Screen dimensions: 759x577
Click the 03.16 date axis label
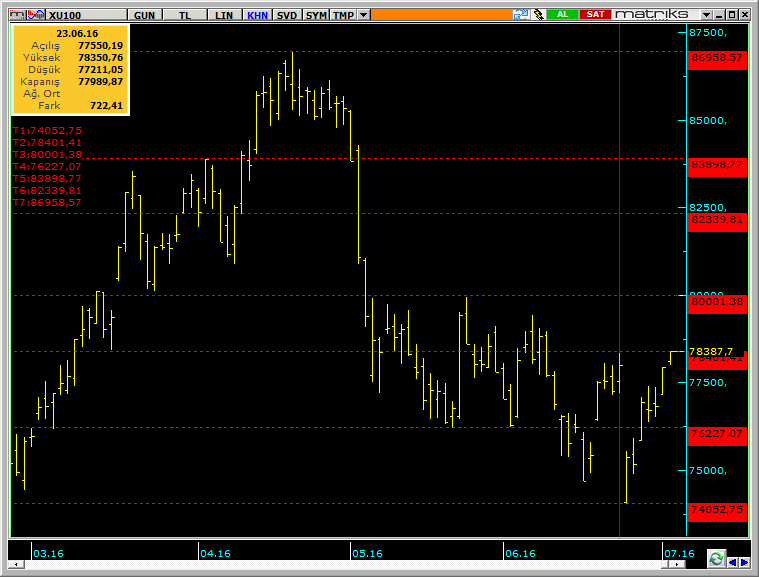pyautogui.click(x=48, y=553)
